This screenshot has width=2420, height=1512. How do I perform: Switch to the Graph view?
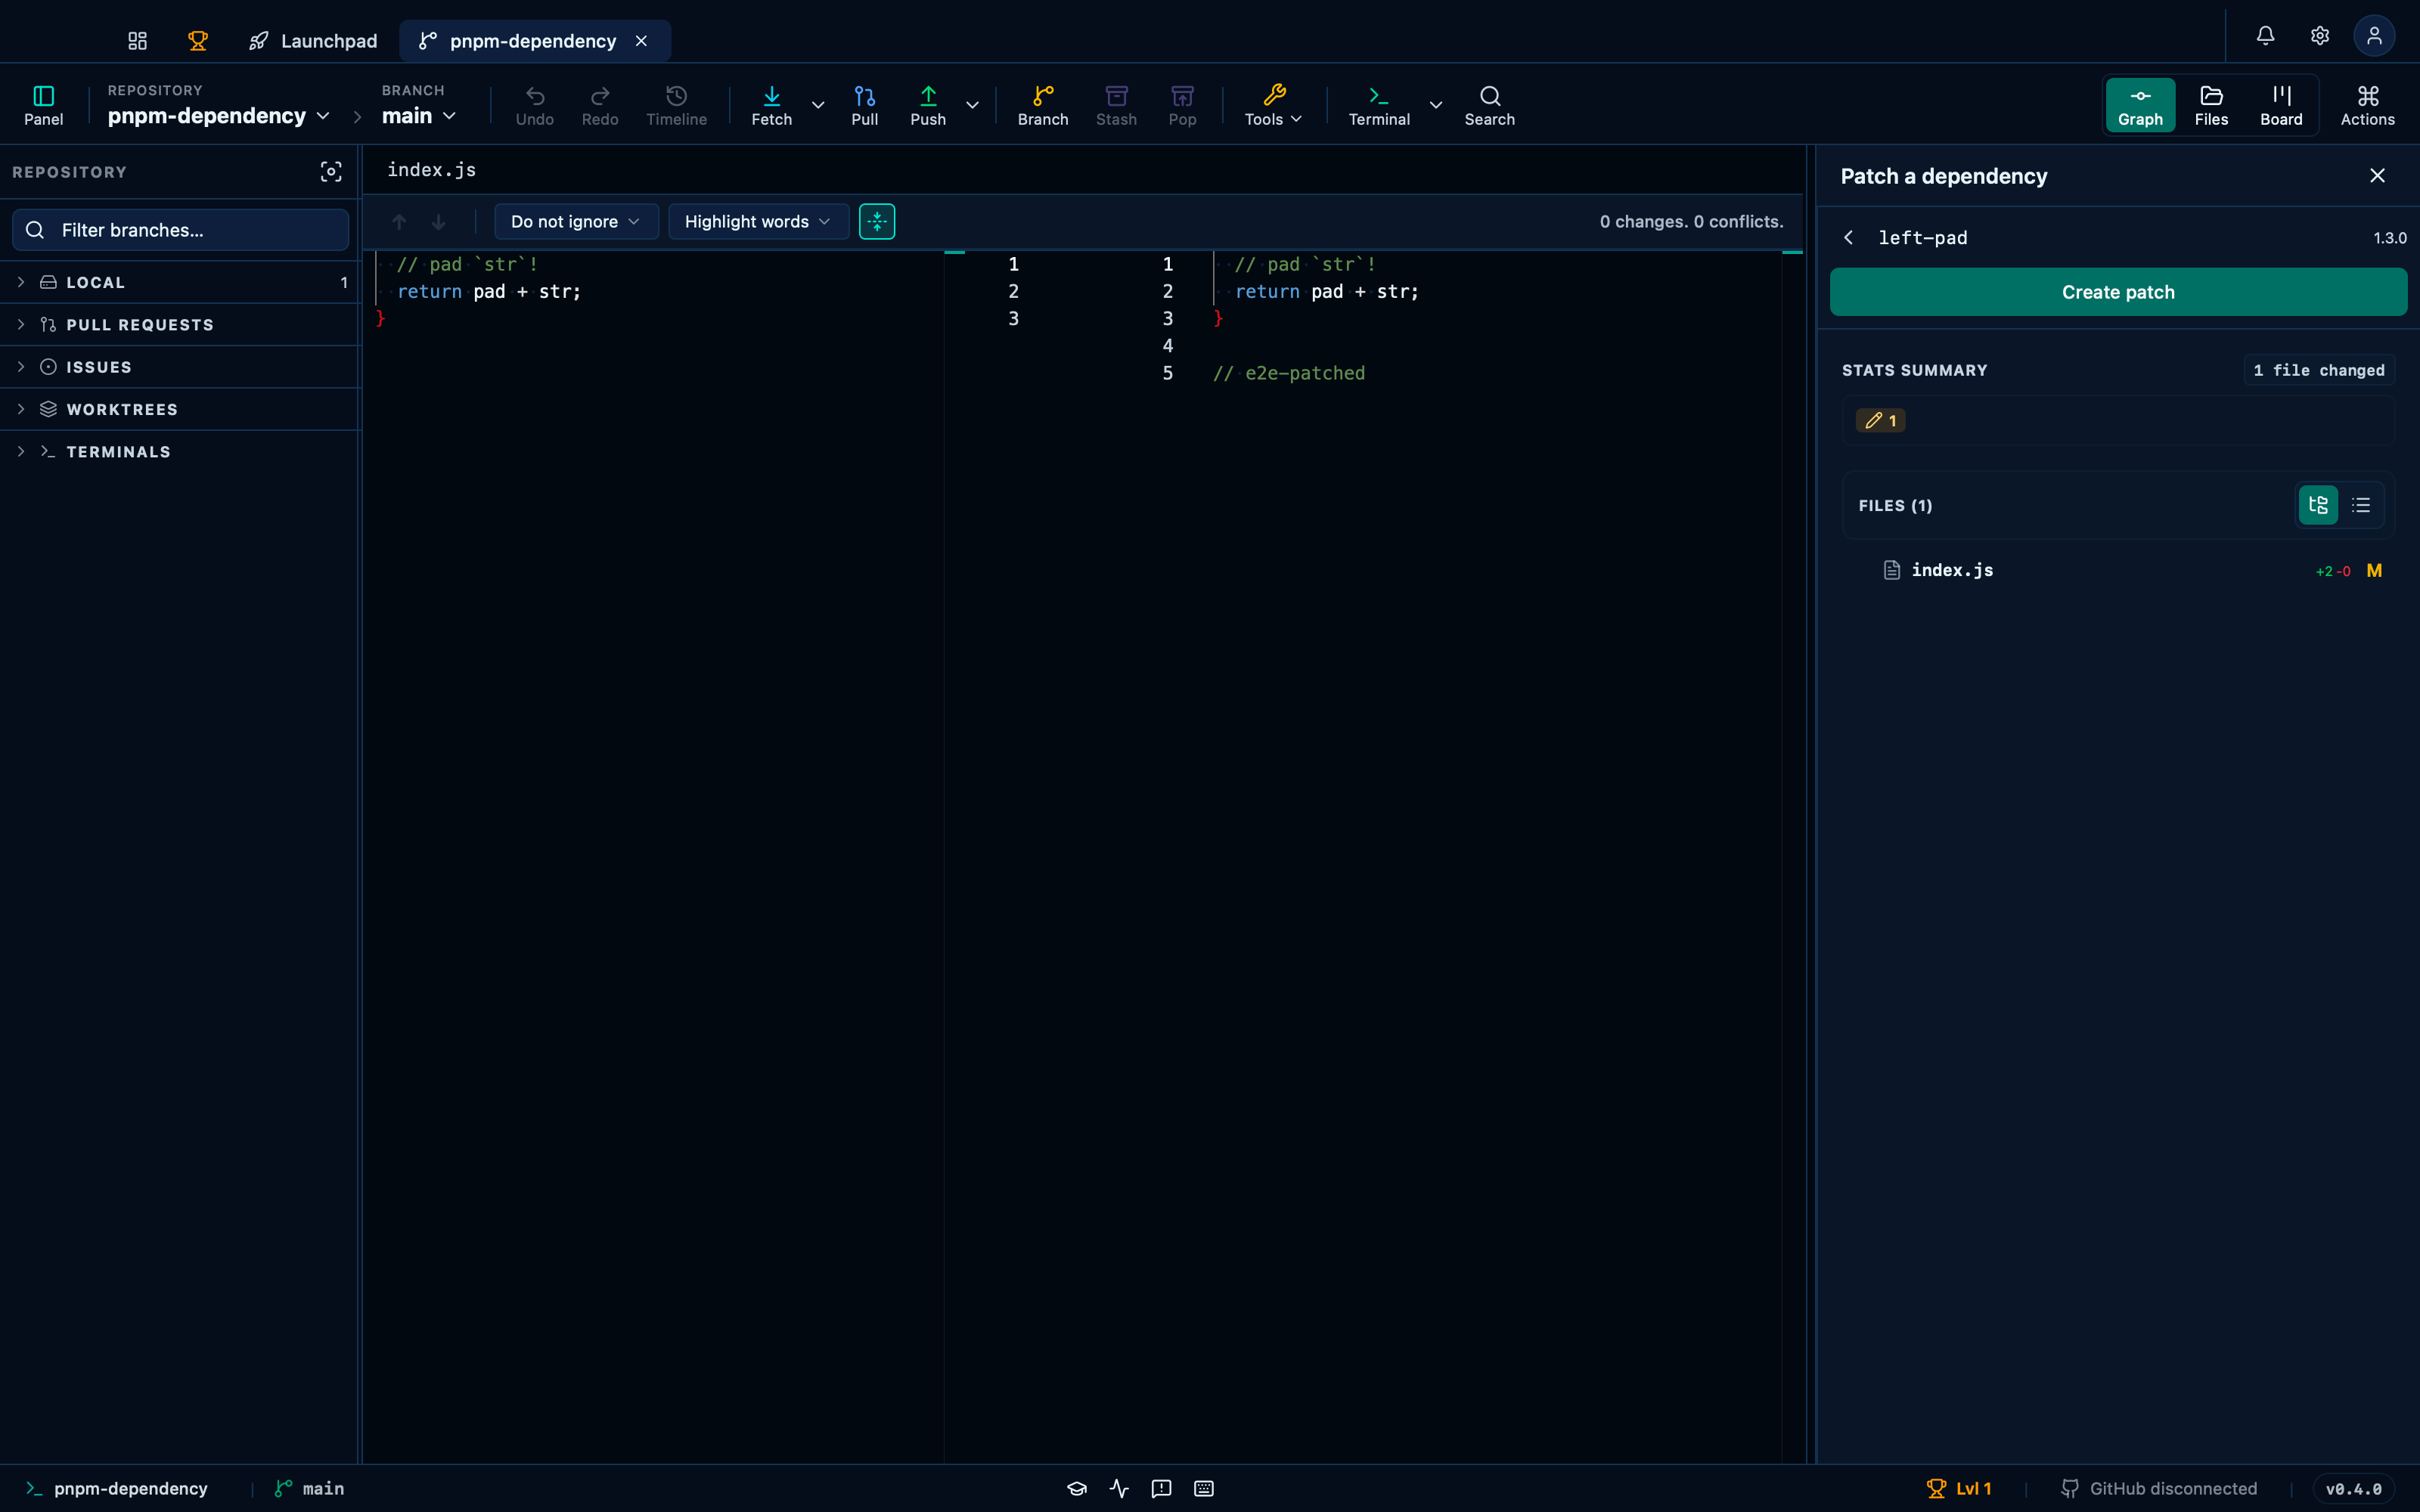click(2140, 105)
